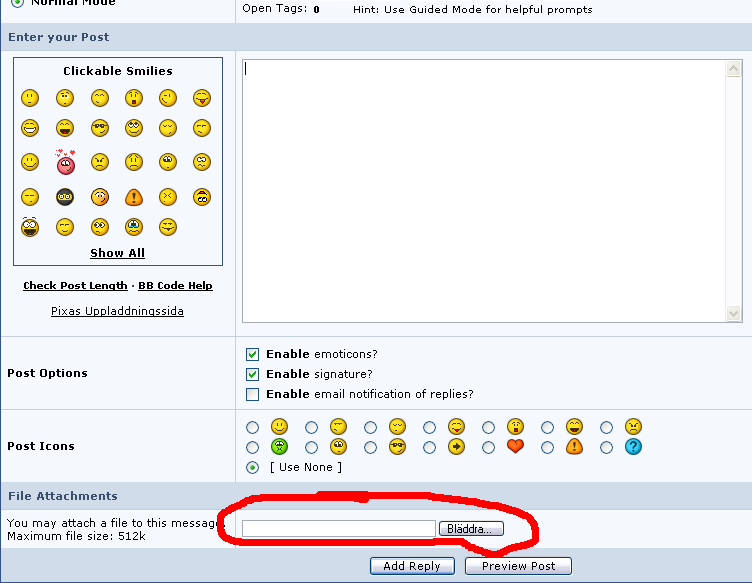Insert the X-eyes smiley
The width and height of the screenshot is (752, 583).
168,197
